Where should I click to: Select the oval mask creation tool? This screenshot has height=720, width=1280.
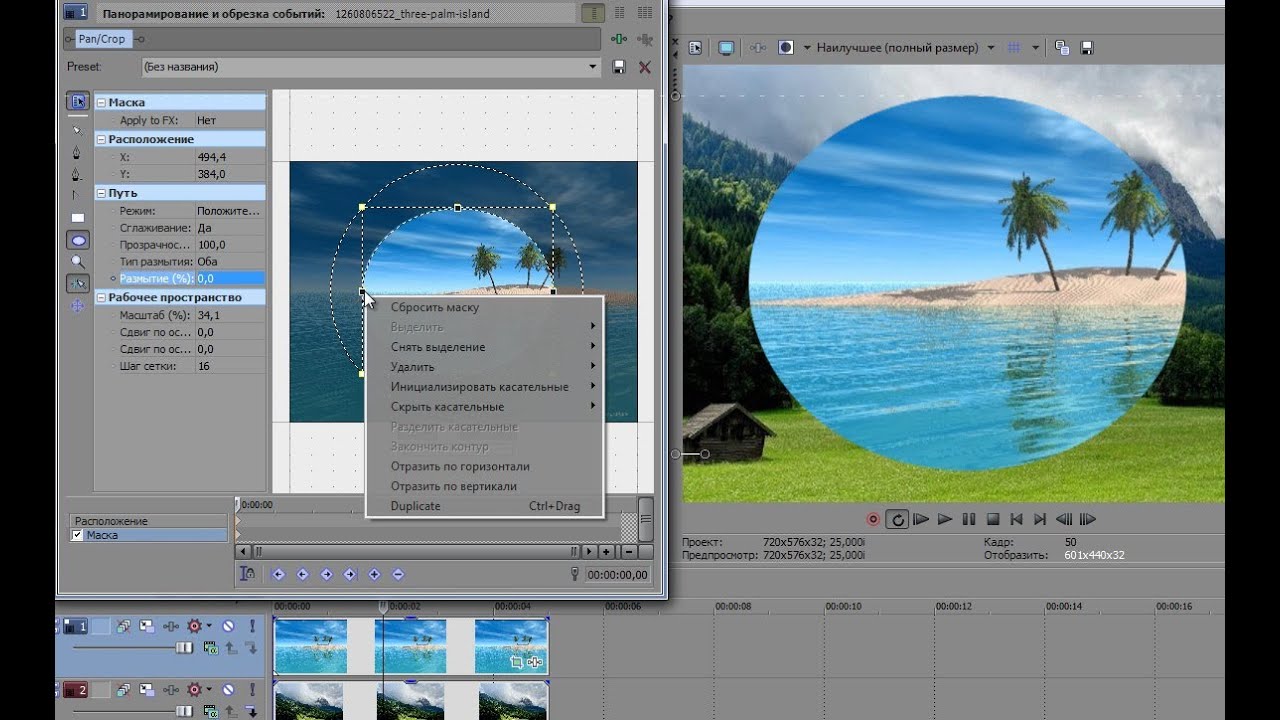[77, 240]
